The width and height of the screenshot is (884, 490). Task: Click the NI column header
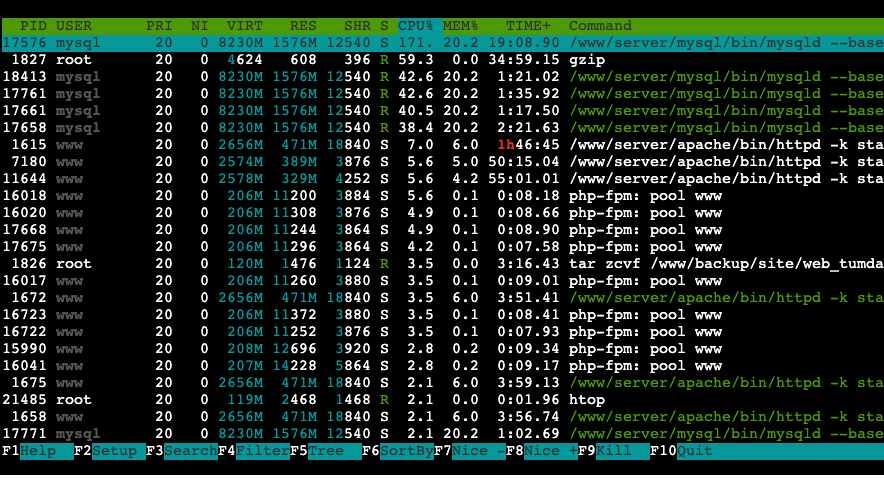point(200,26)
